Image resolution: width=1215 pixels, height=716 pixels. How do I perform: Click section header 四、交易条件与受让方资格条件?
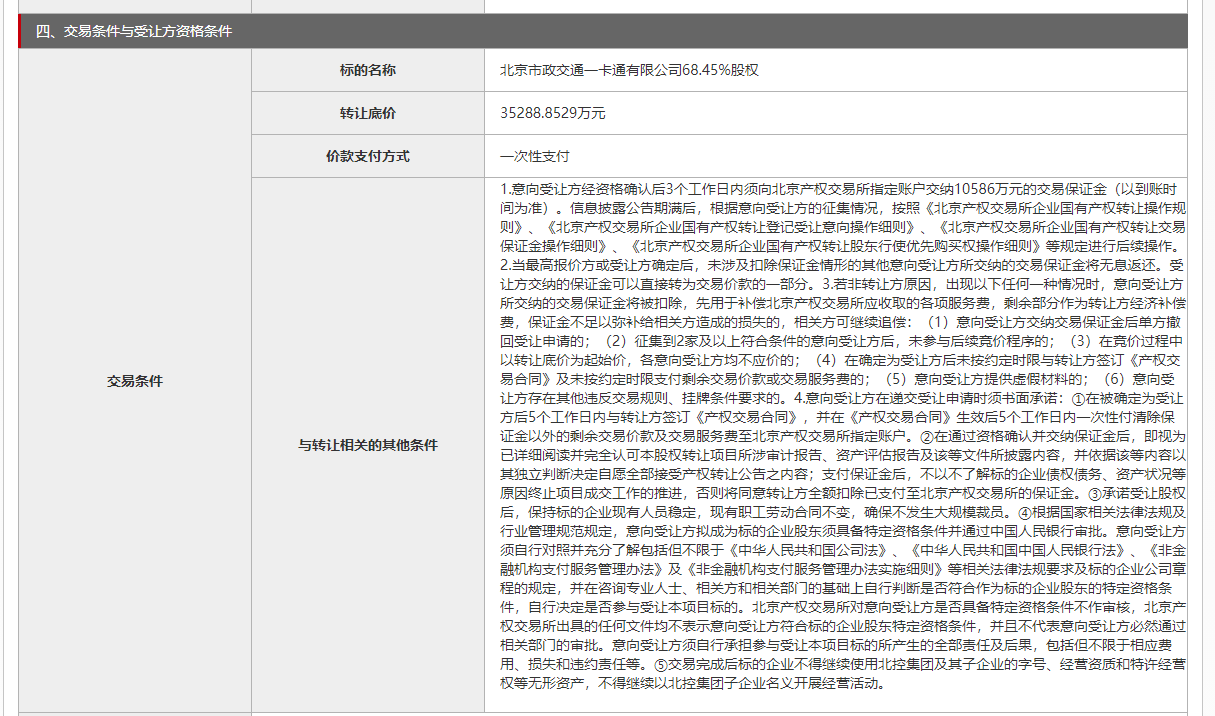coord(603,31)
